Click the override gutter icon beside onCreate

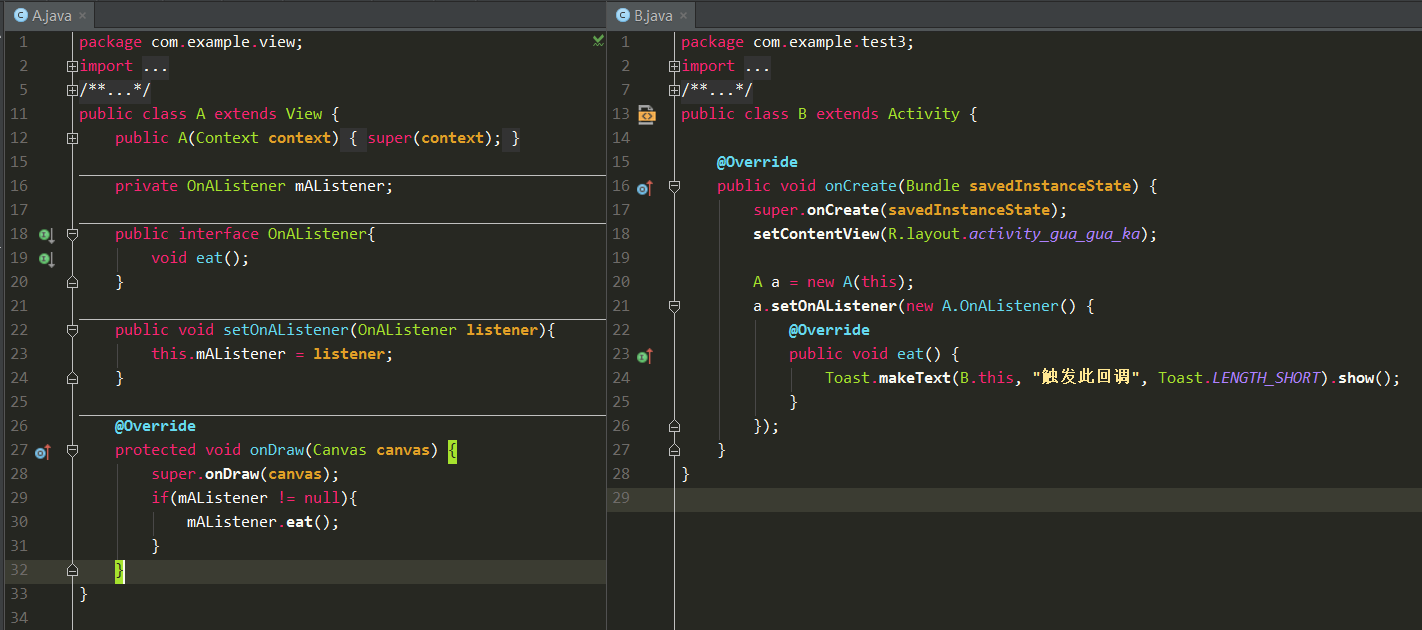pos(644,187)
